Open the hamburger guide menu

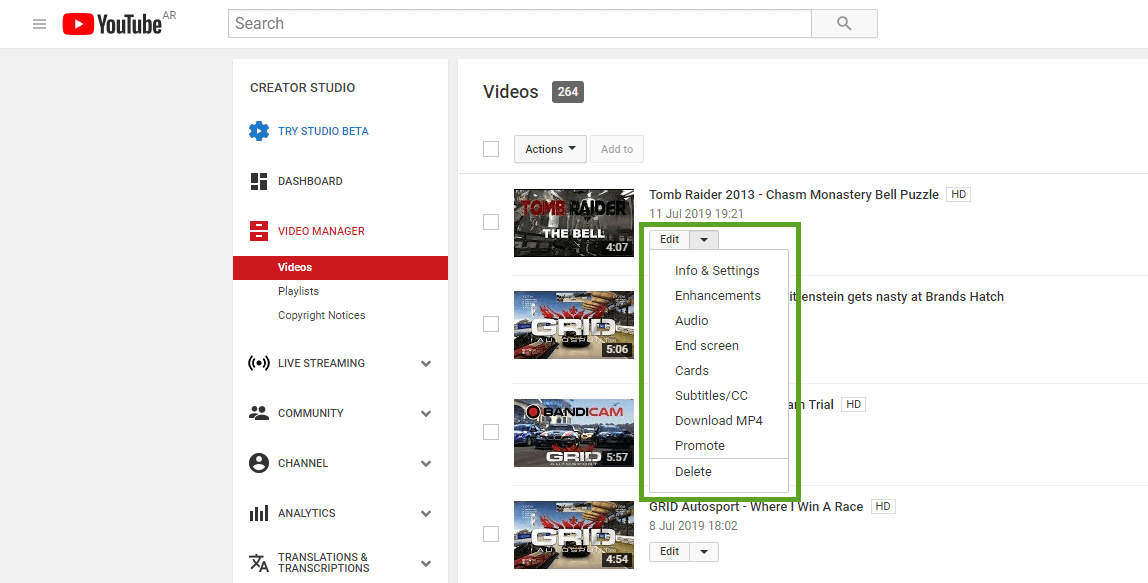tap(40, 24)
